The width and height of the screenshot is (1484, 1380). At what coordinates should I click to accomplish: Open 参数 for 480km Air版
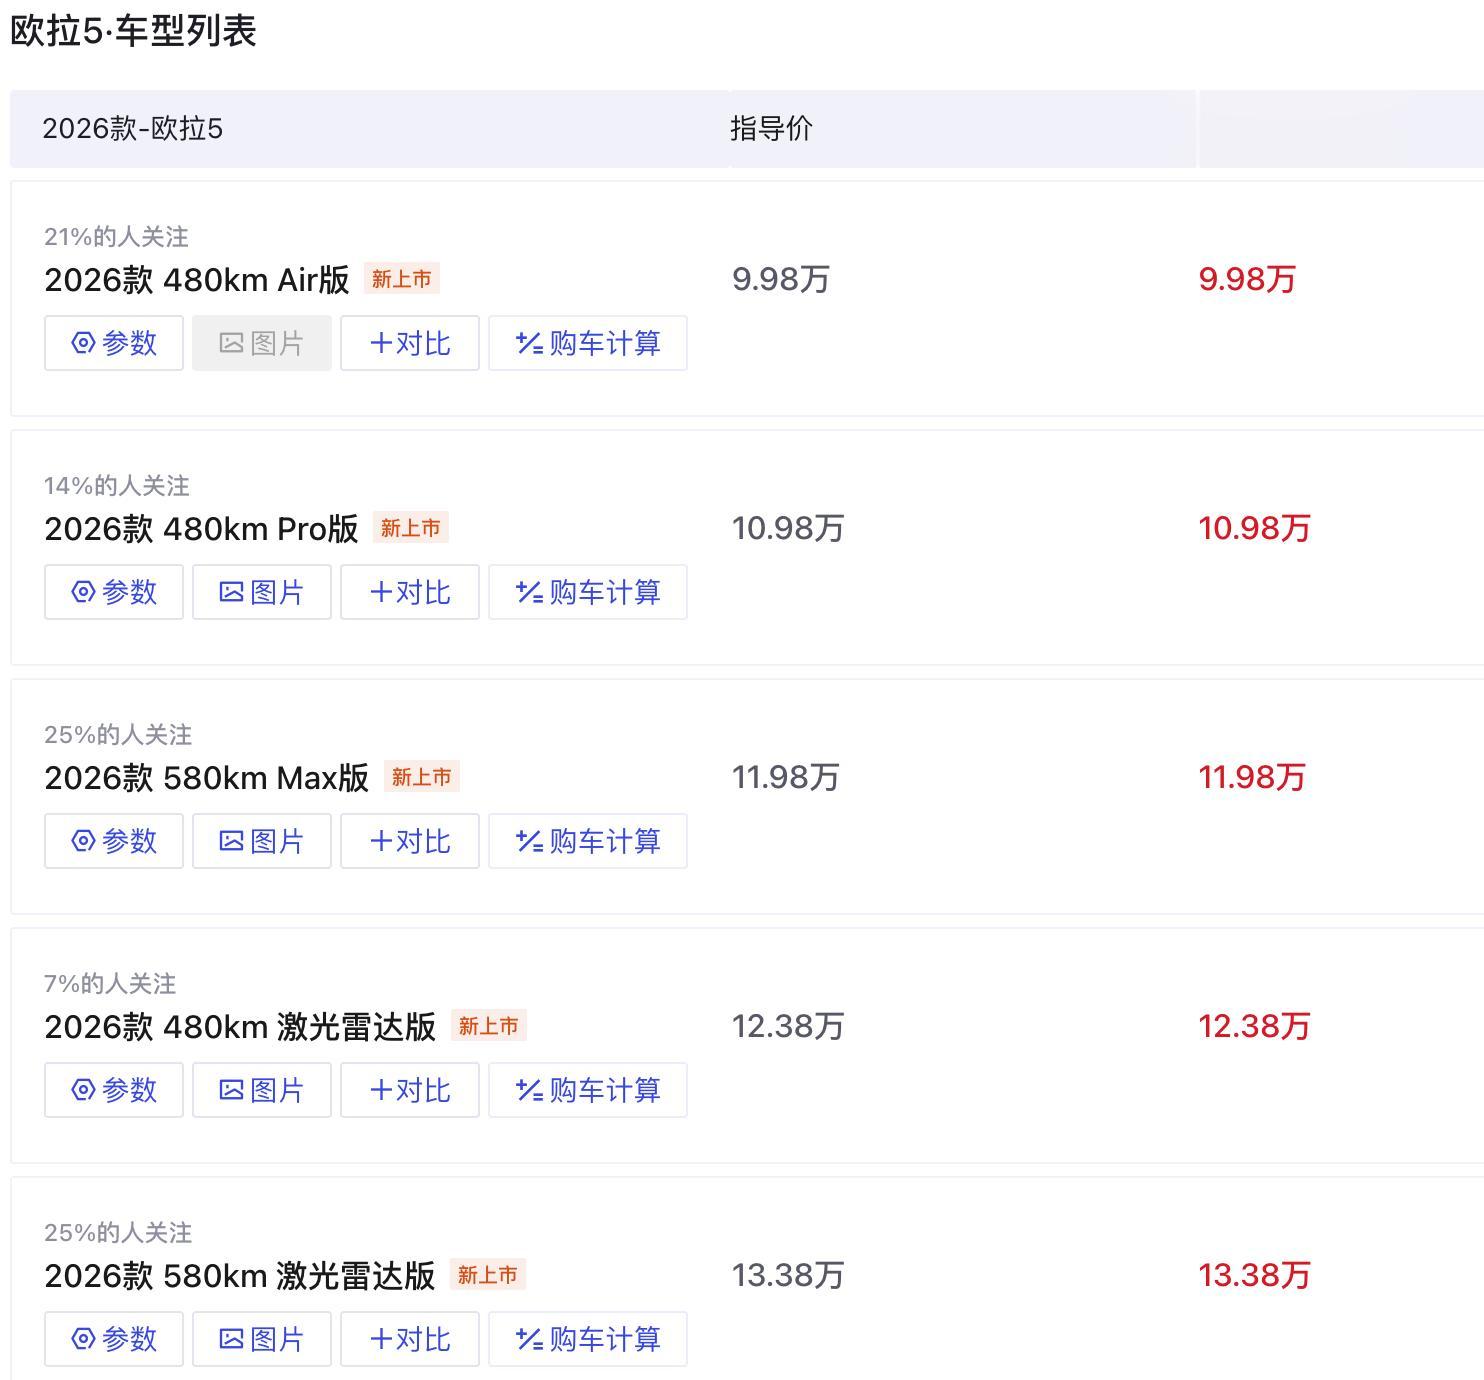click(114, 343)
